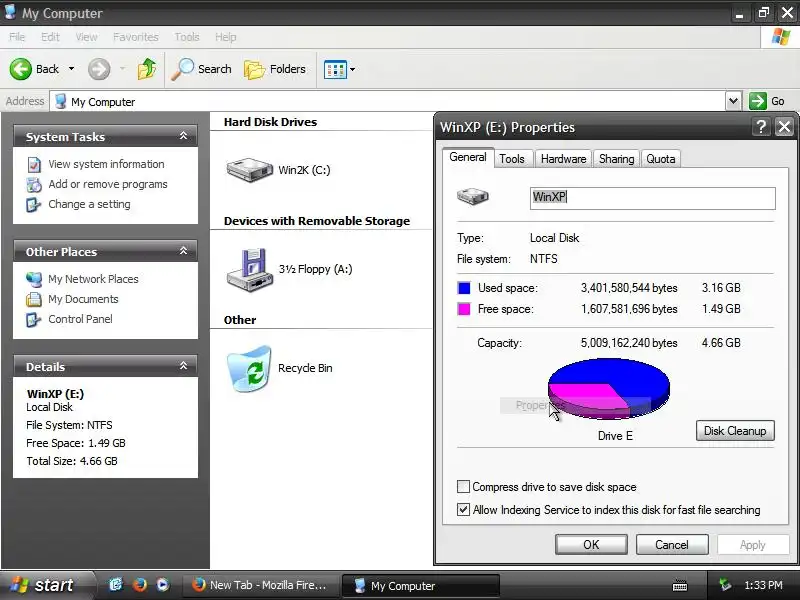Launch the media player quick launch icon
This screenshot has width=800, height=600.
coord(163,585)
